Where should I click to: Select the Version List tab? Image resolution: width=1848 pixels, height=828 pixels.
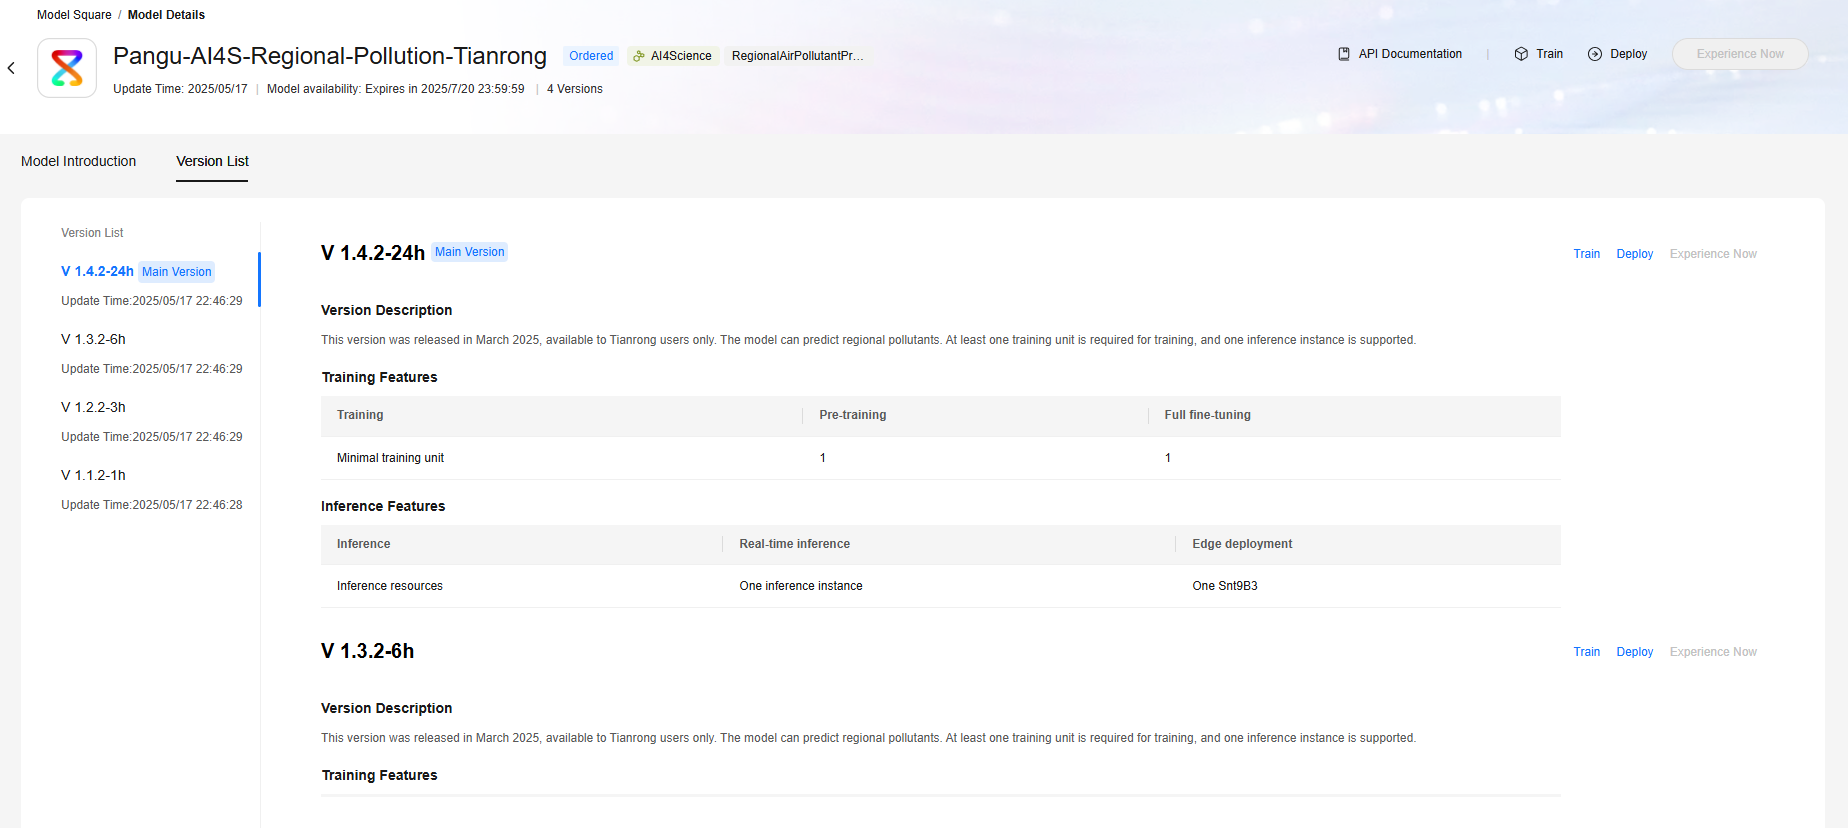[212, 161]
